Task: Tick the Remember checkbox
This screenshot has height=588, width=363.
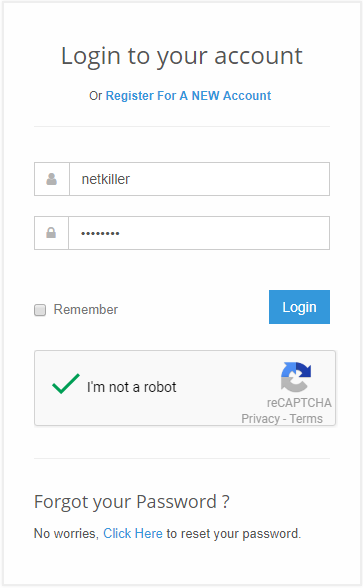Action: coord(40,310)
